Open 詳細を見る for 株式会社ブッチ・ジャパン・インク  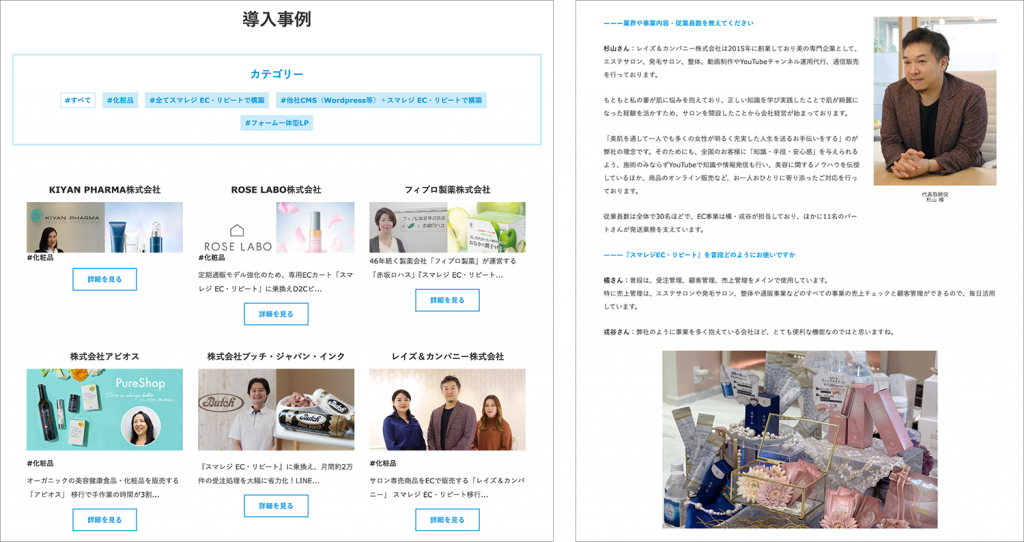tap(276, 506)
